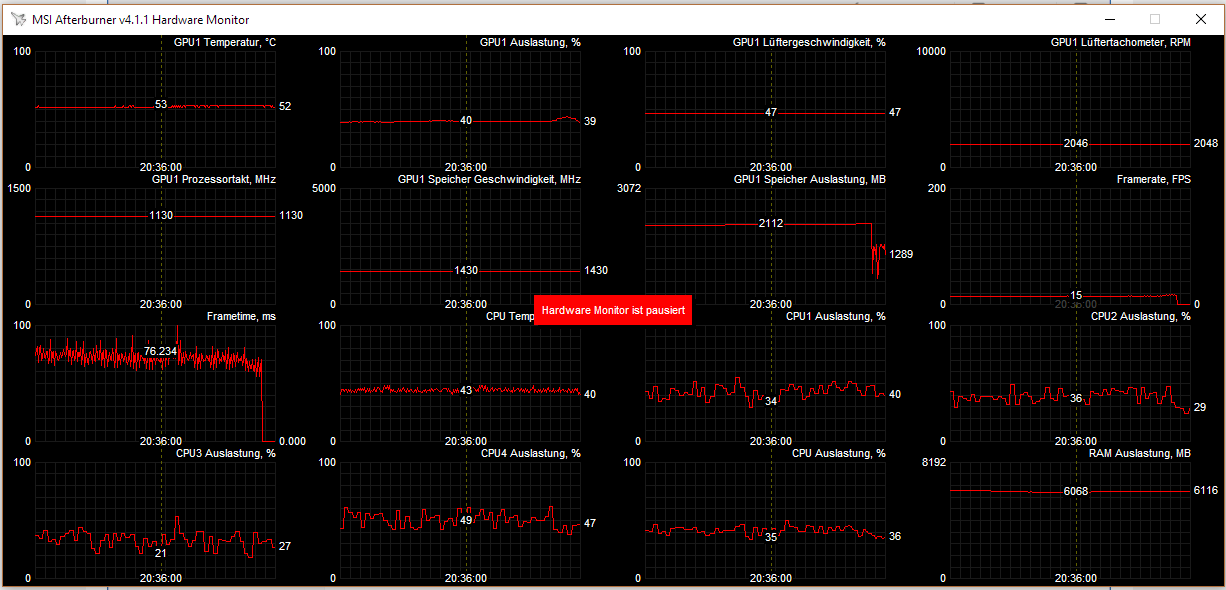Click the current memory usage value 1289

901,254
